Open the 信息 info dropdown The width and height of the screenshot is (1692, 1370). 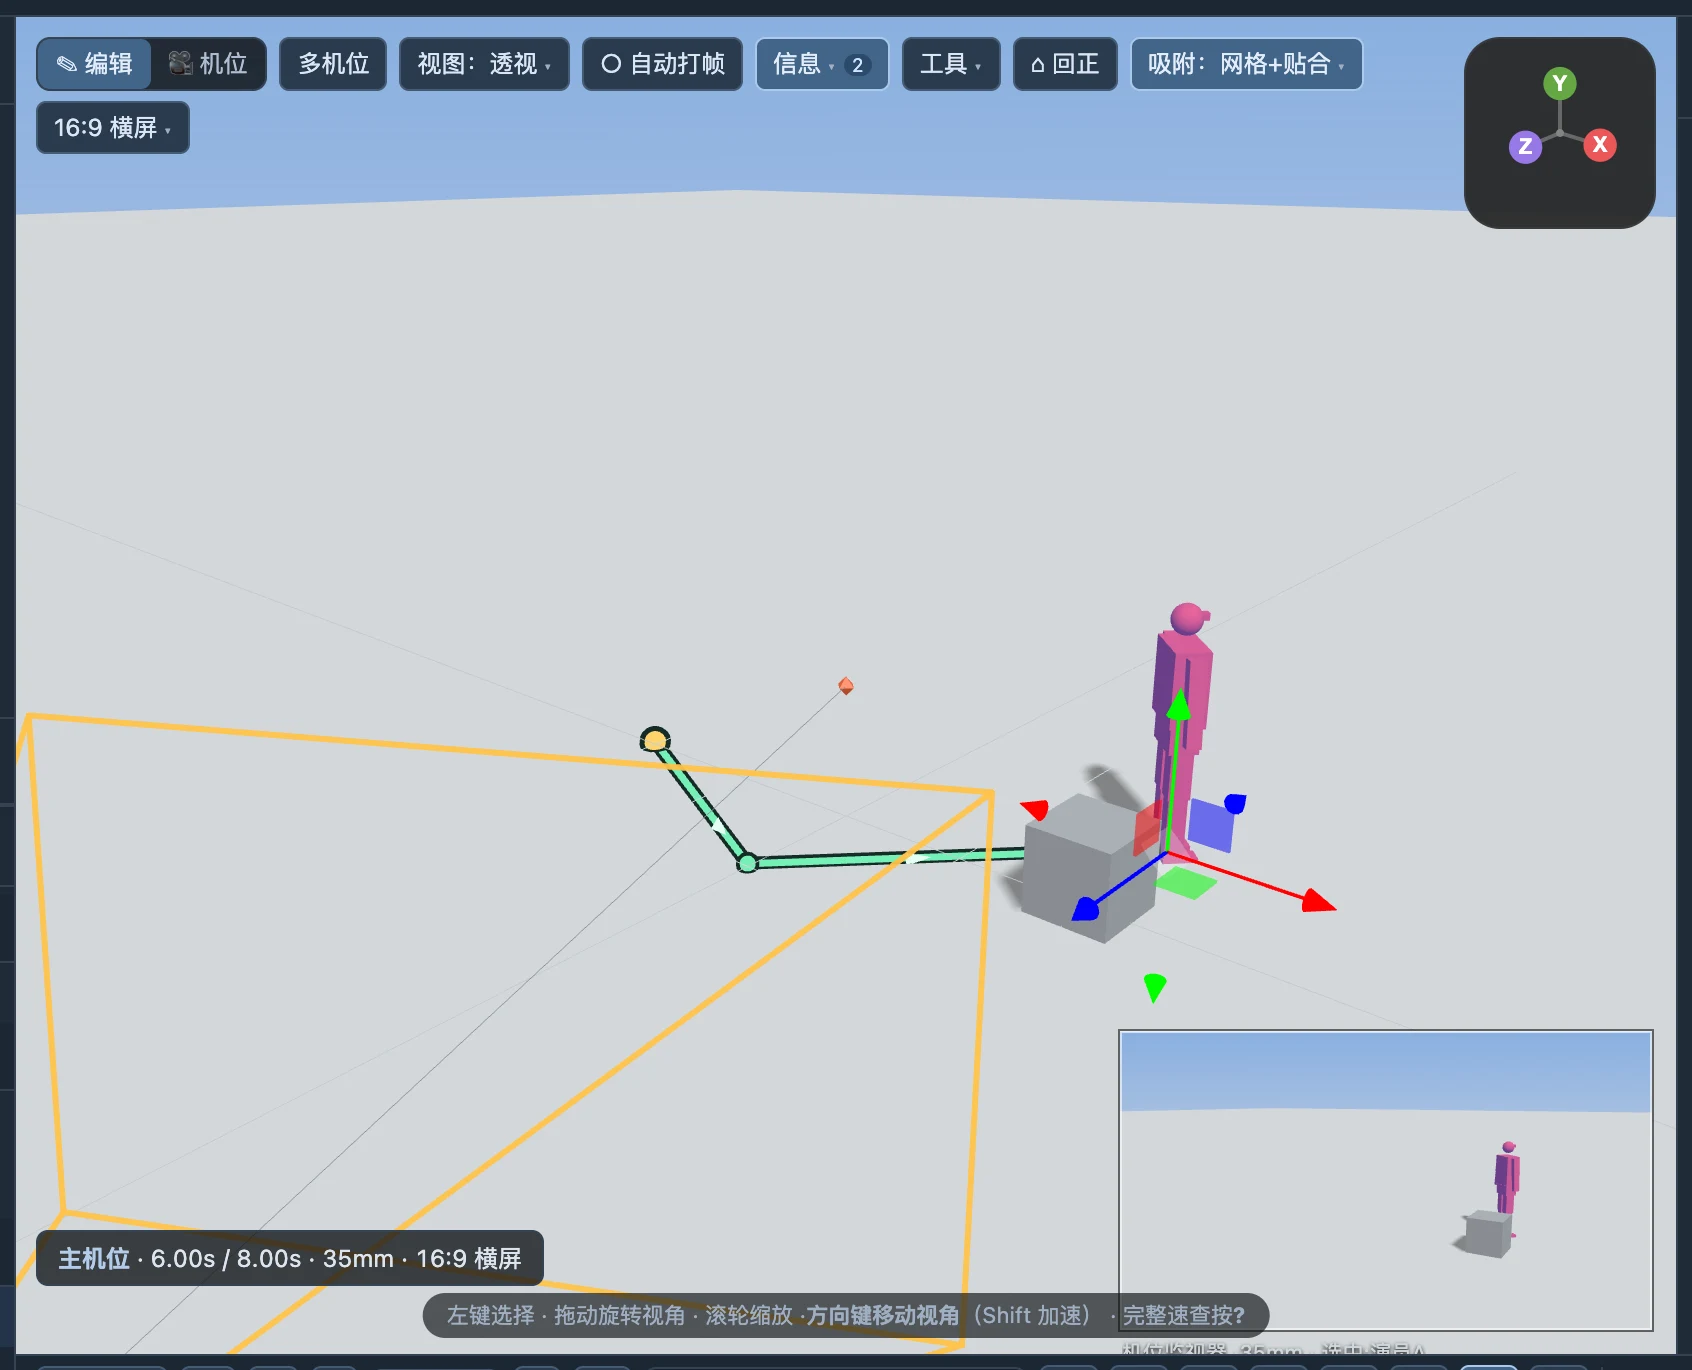pyautogui.click(x=822, y=64)
